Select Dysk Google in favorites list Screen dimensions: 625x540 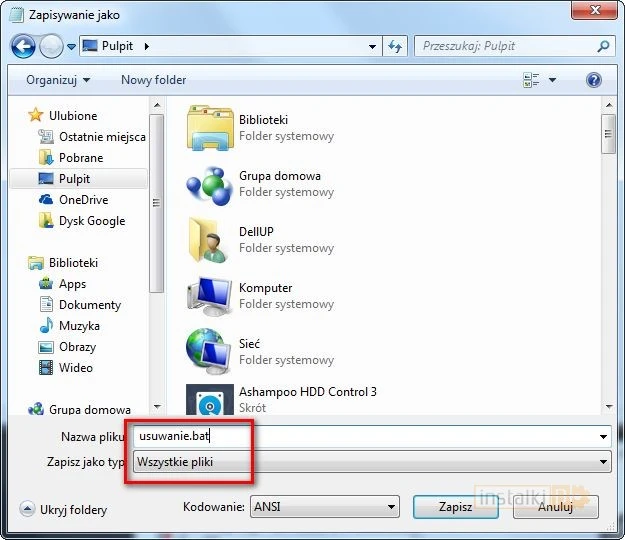pos(91,221)
